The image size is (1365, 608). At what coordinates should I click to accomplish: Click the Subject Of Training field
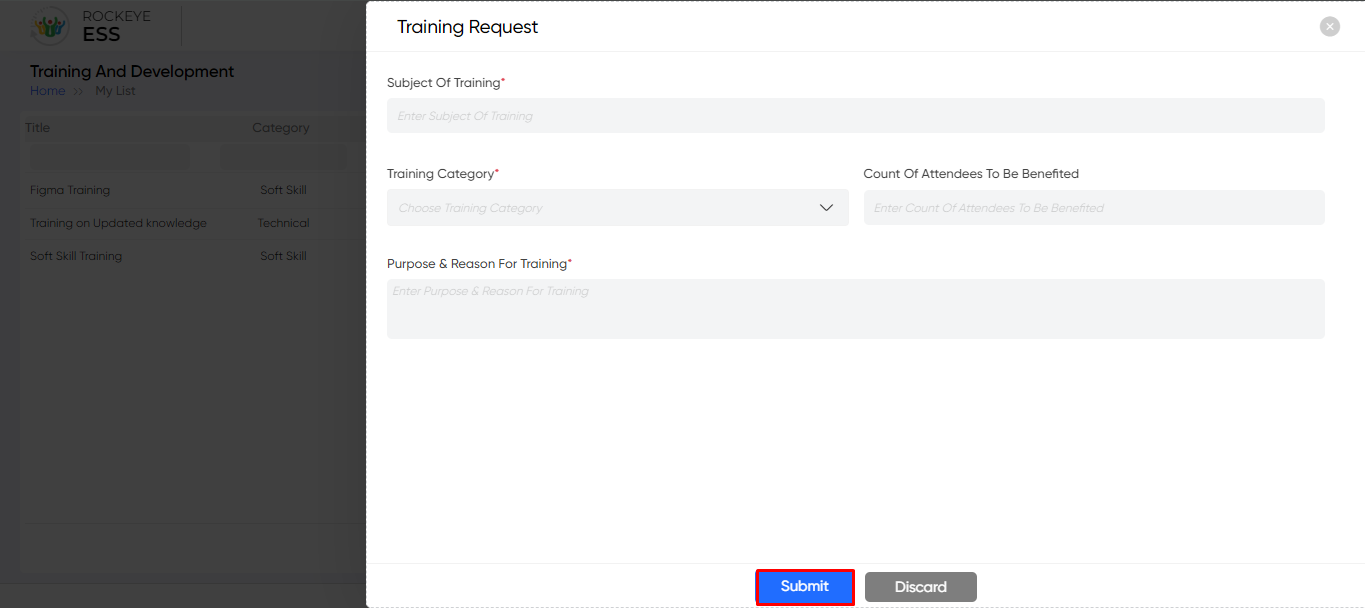pos(855,116)
